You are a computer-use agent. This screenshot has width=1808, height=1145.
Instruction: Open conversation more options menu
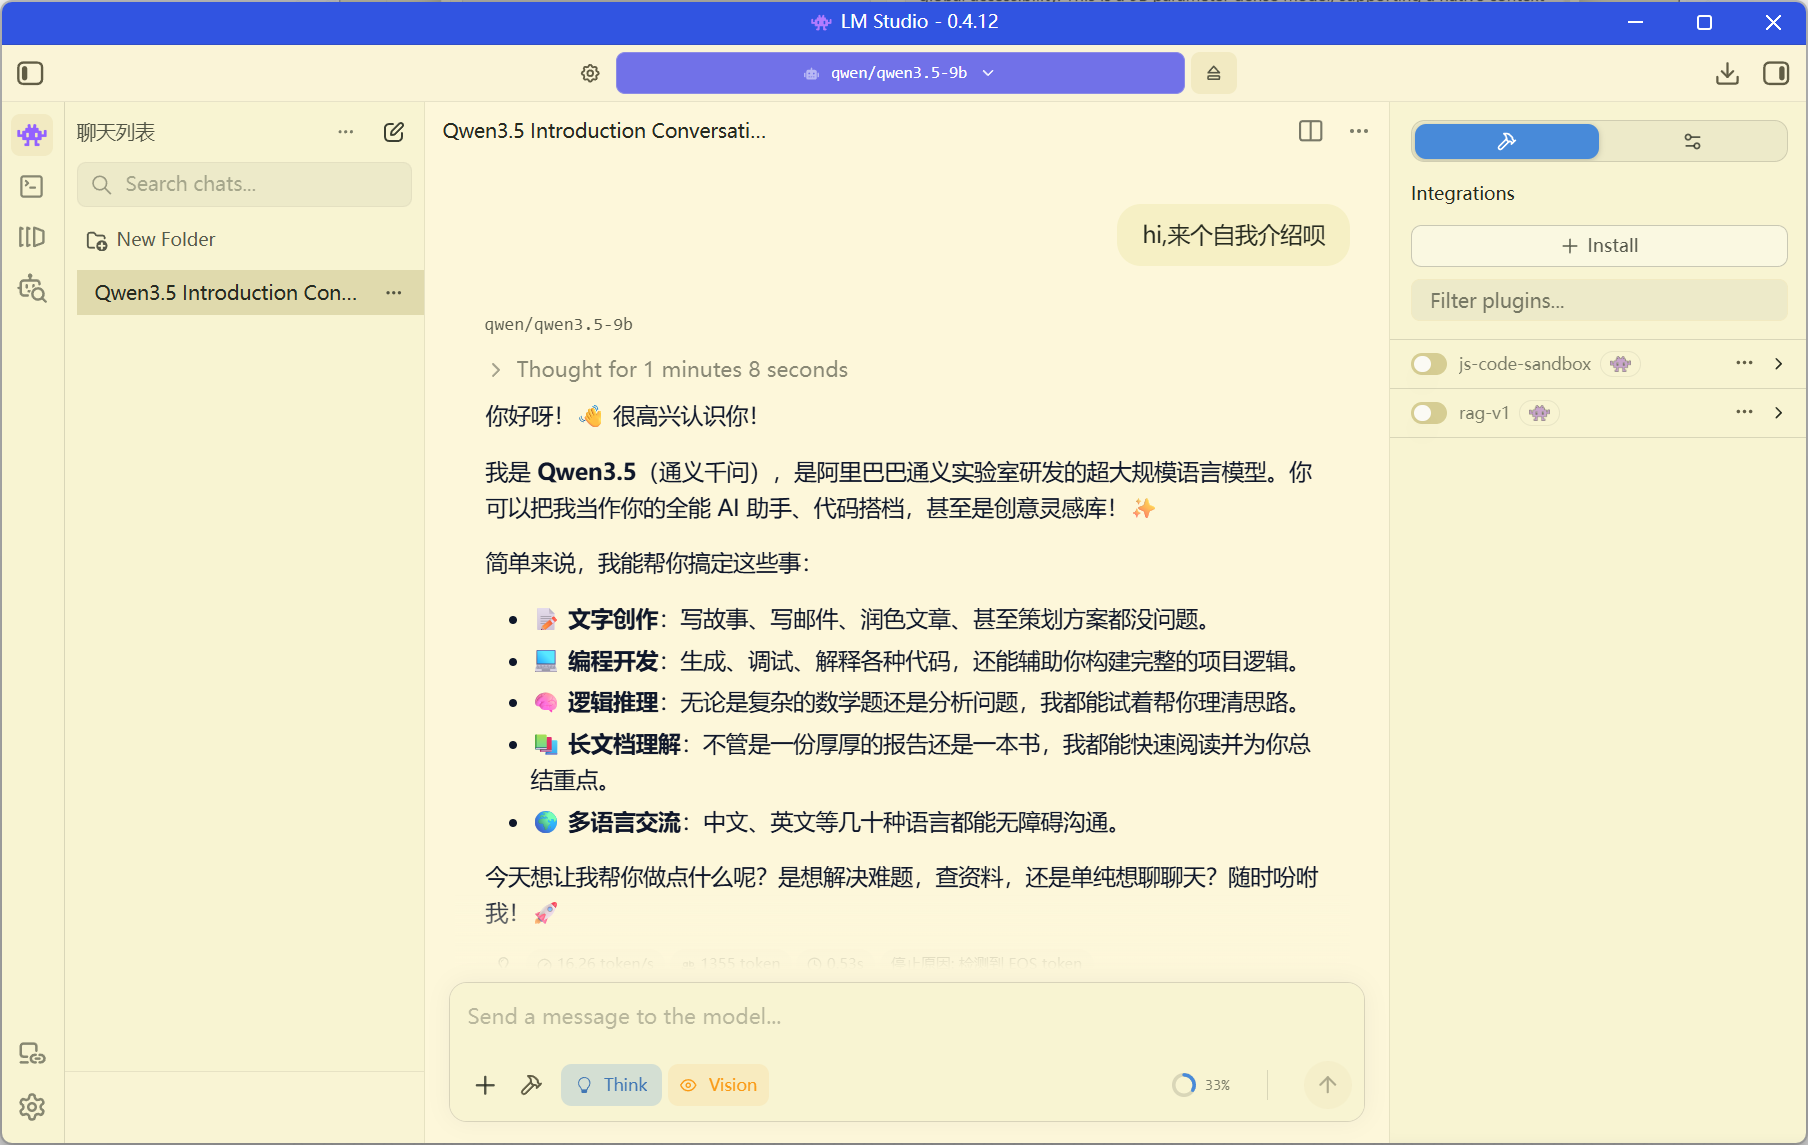coord(1359,131)
